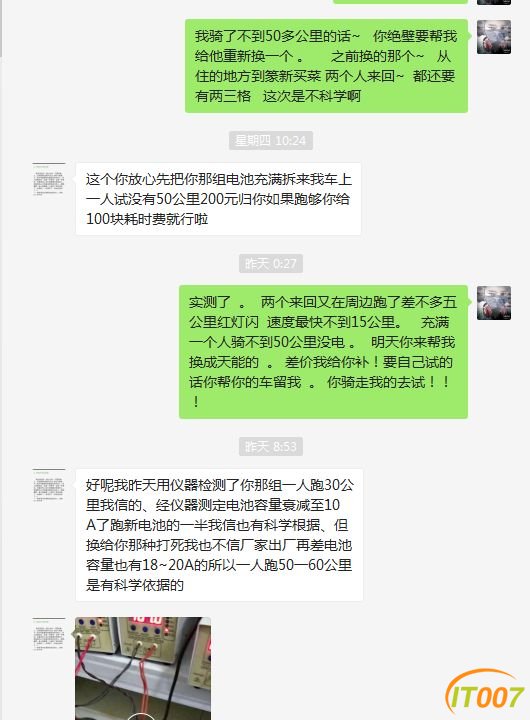Open sender avatar beside '实测了' message

pos(494,303)
